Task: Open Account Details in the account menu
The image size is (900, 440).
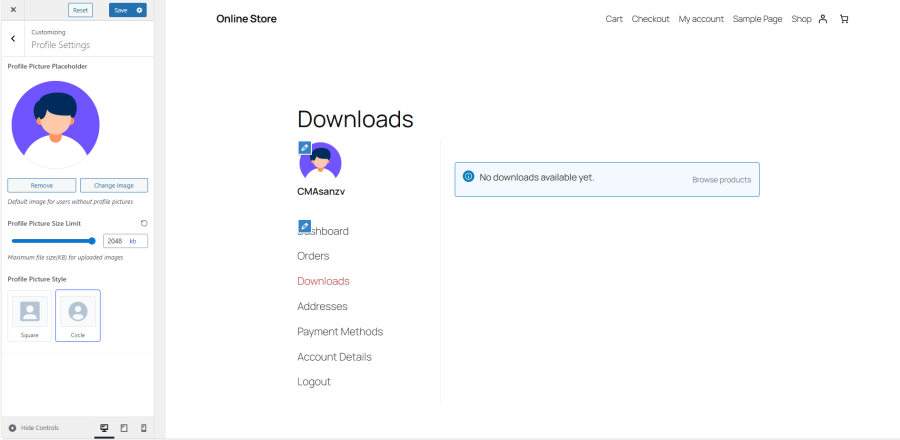Action: 334,357
